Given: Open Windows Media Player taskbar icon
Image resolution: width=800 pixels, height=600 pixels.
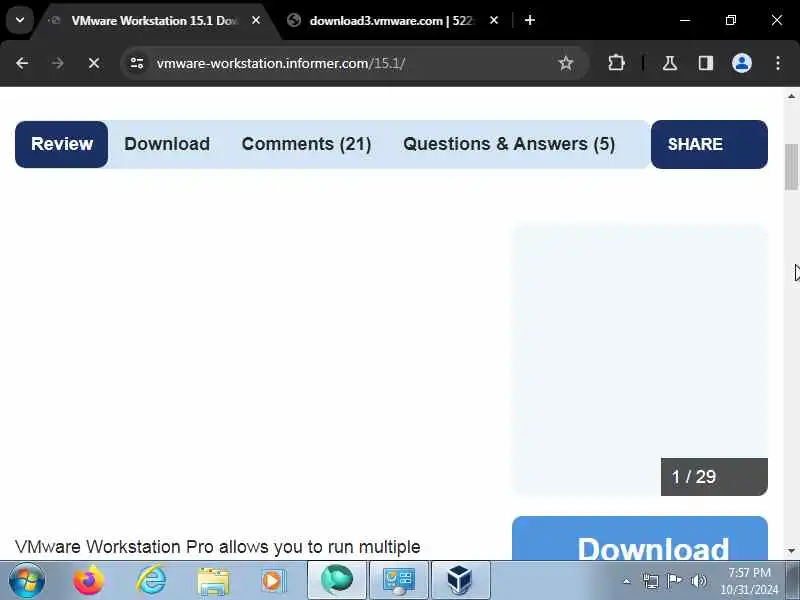Looking at the screenshot, I should point(274,581).
